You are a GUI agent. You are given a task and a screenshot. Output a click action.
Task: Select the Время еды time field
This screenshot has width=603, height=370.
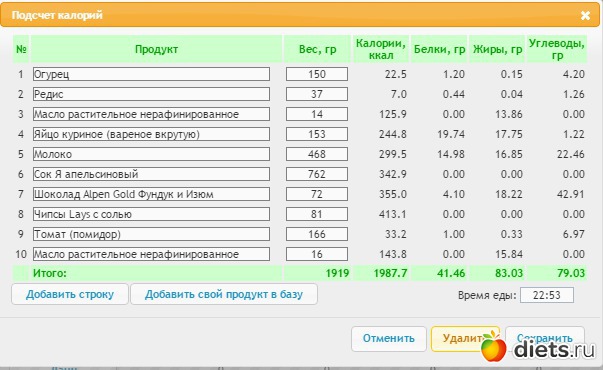click(547, 295)
